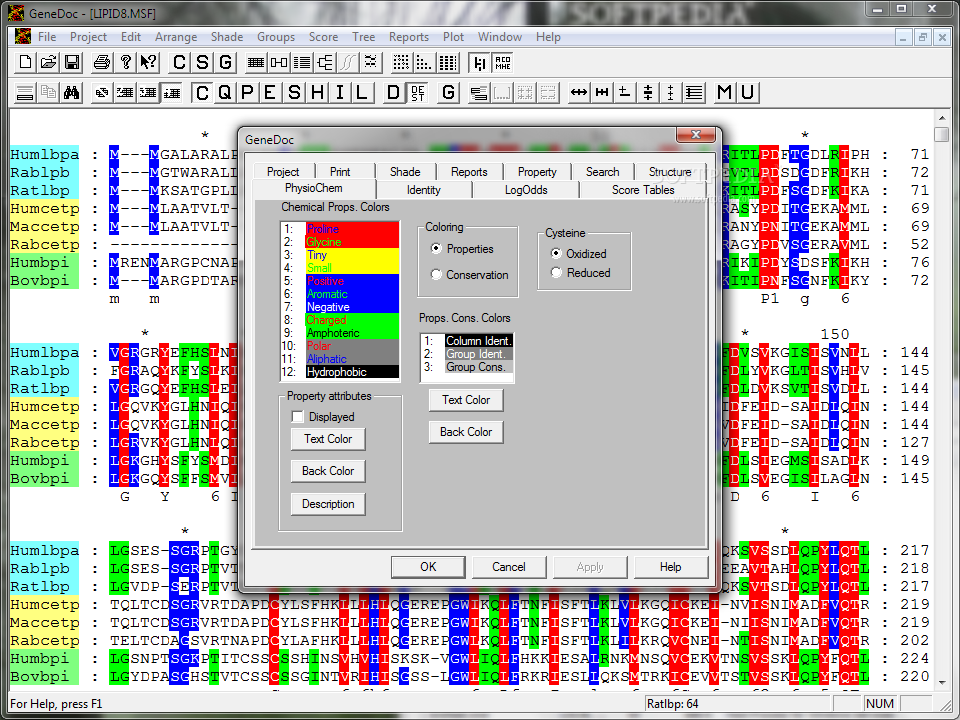This screenshot has width=960, height=720.
Task: Select the Oxidized cysteine radio button
Action: tap(556, 253)
